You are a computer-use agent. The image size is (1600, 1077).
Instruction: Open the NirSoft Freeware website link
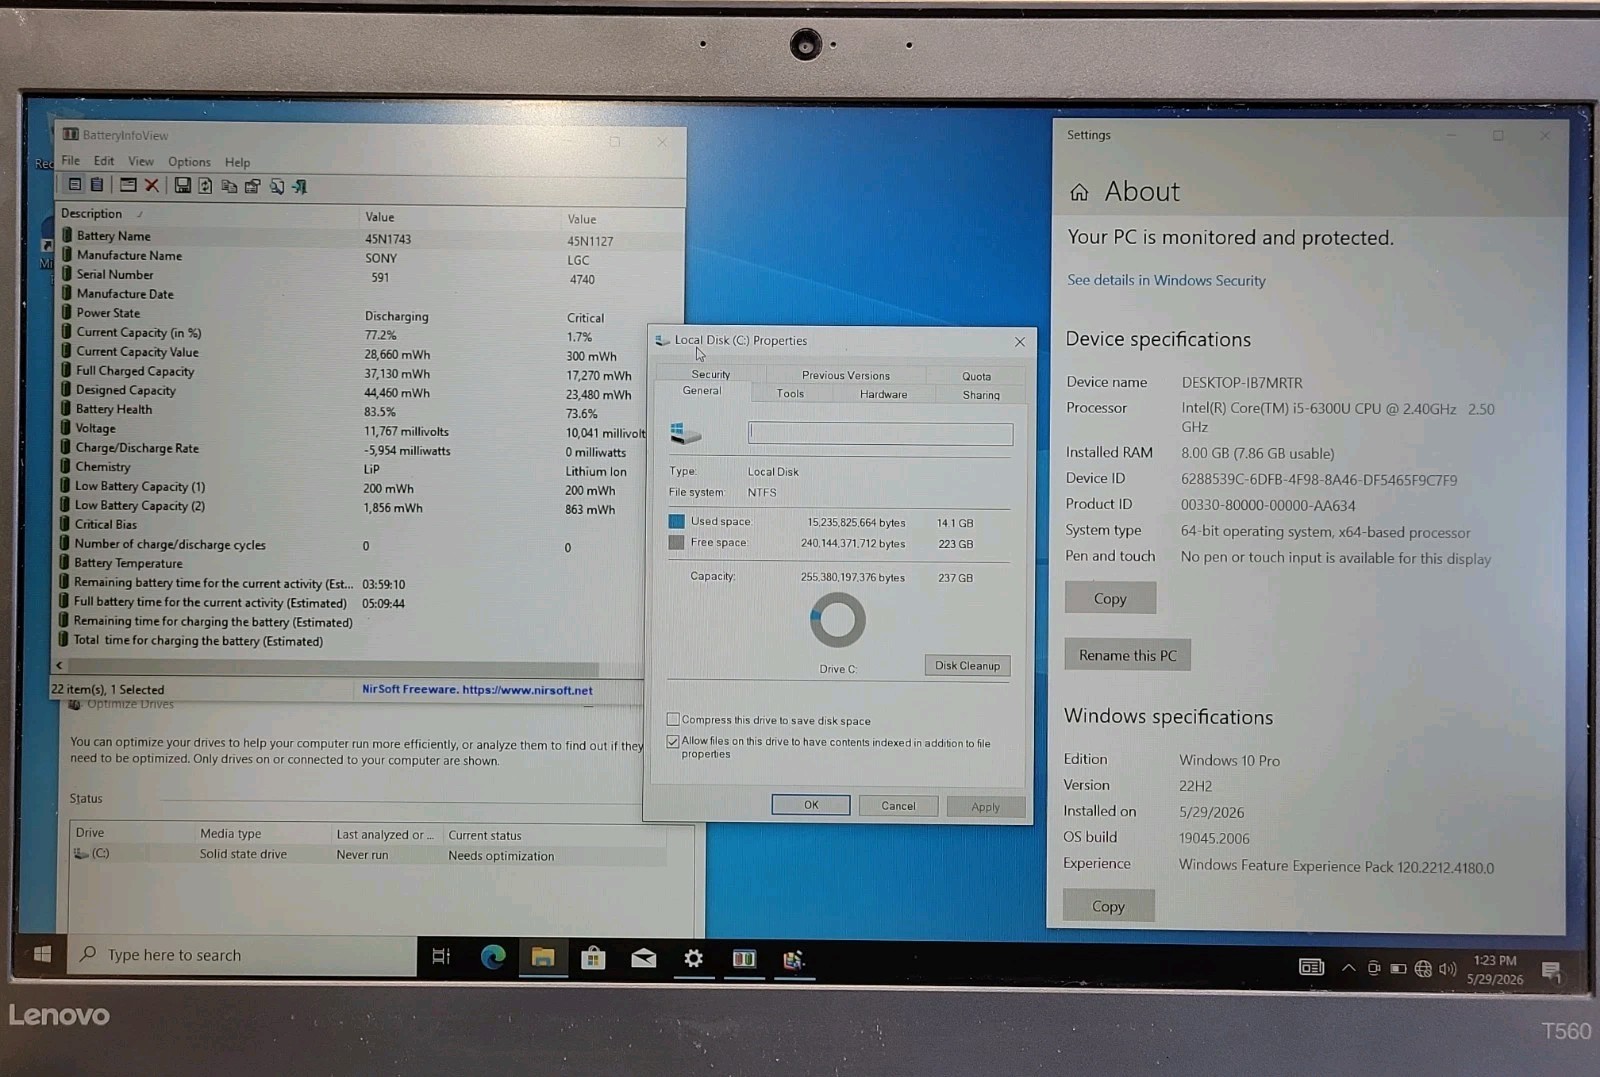coord(477,690)
